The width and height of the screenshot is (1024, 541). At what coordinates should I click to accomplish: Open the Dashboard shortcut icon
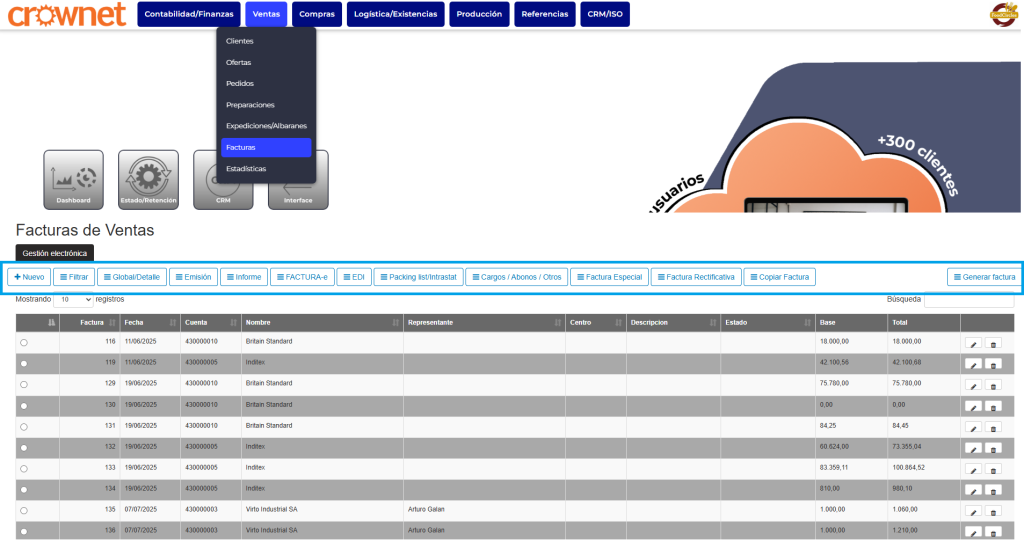(73, 179)
